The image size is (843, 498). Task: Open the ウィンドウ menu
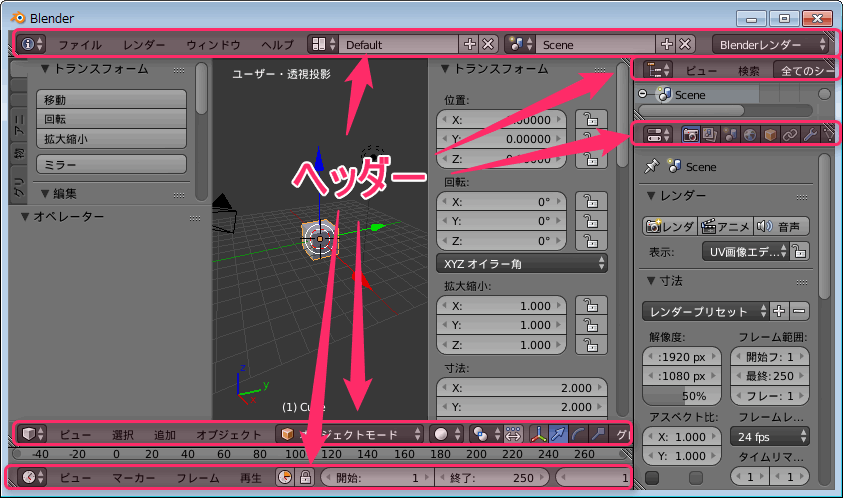[x=213, y=45]
